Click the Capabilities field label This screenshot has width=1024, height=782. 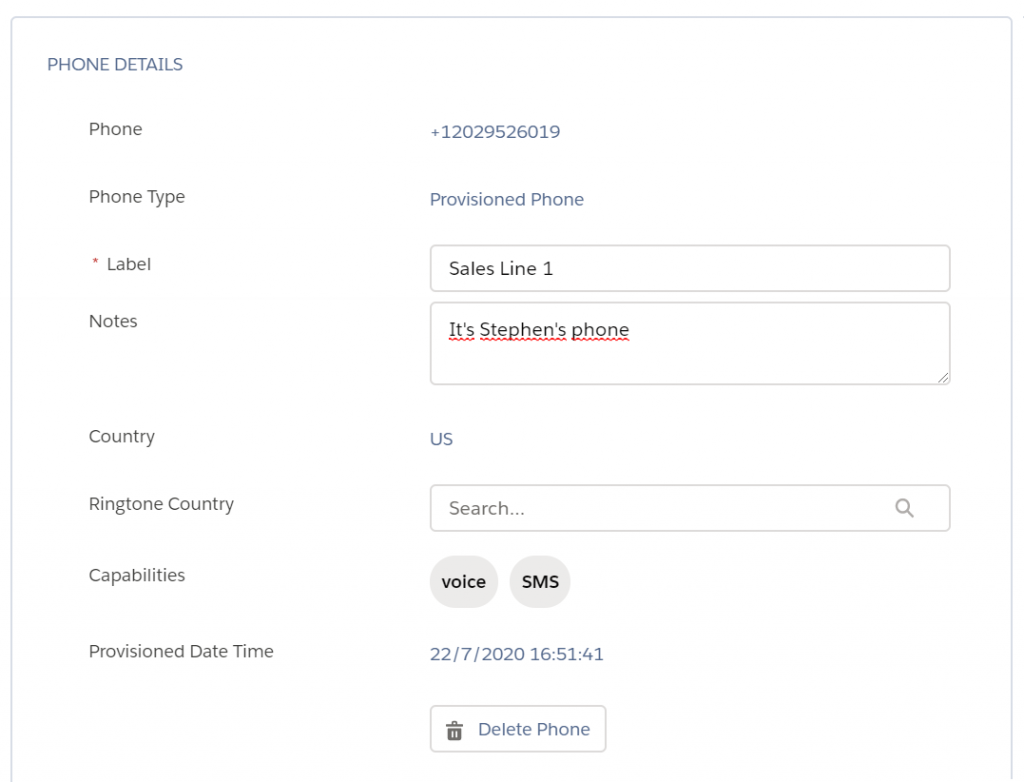pyautogui.click(x=137, y=576)
